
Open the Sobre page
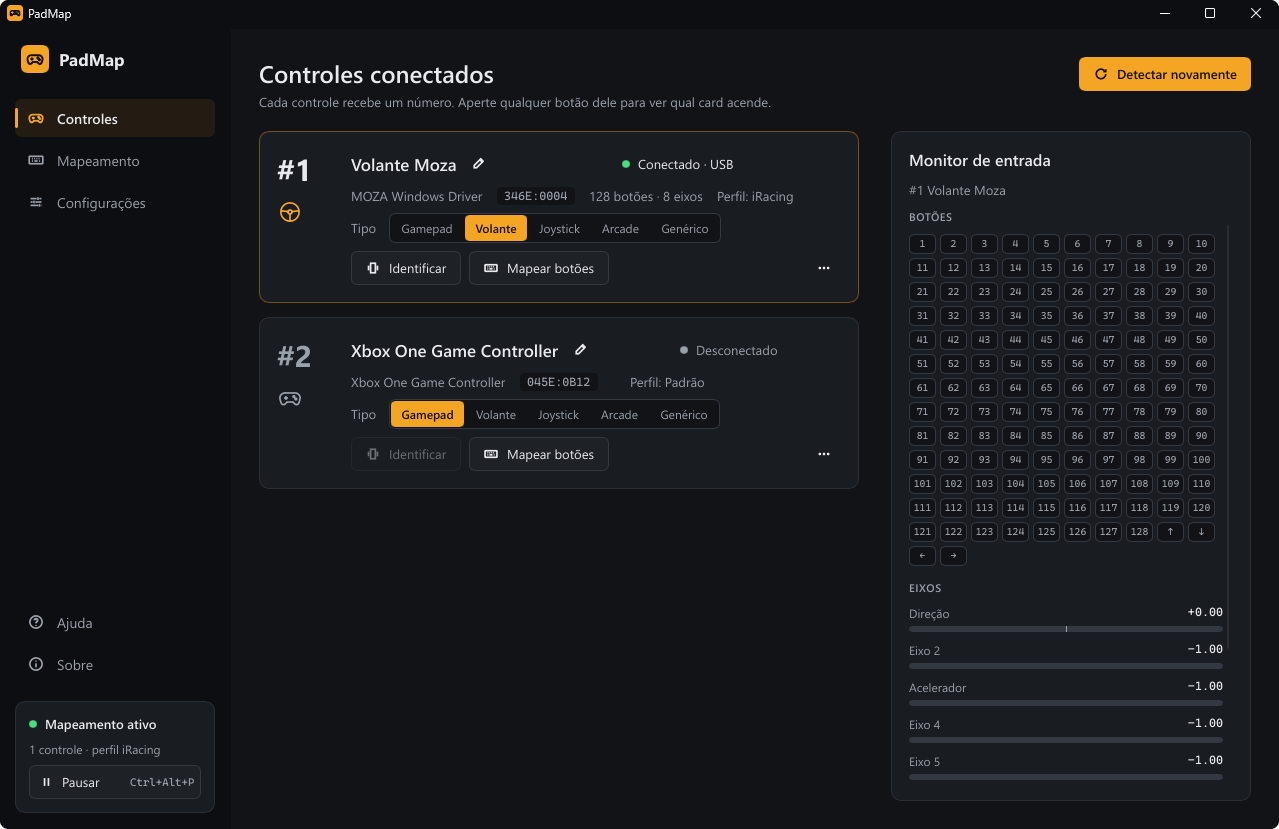click(115, 664)
